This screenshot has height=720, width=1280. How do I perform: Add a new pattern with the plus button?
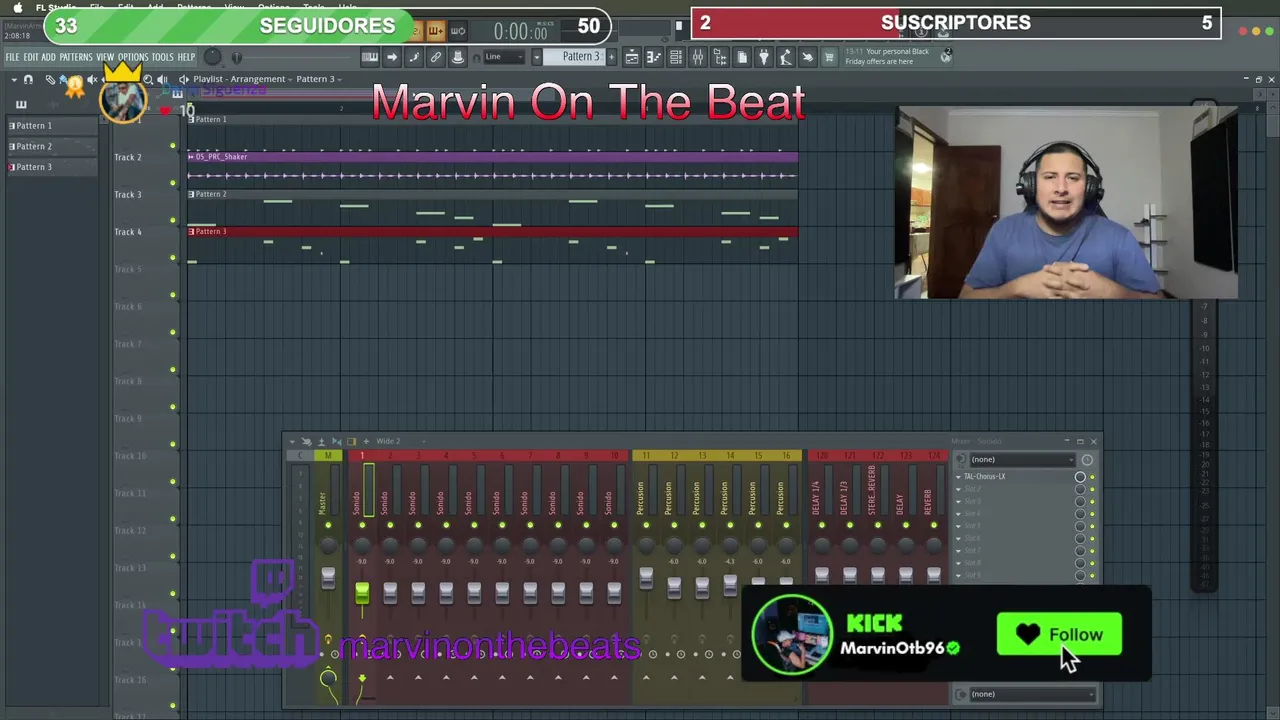coord(609,57)
